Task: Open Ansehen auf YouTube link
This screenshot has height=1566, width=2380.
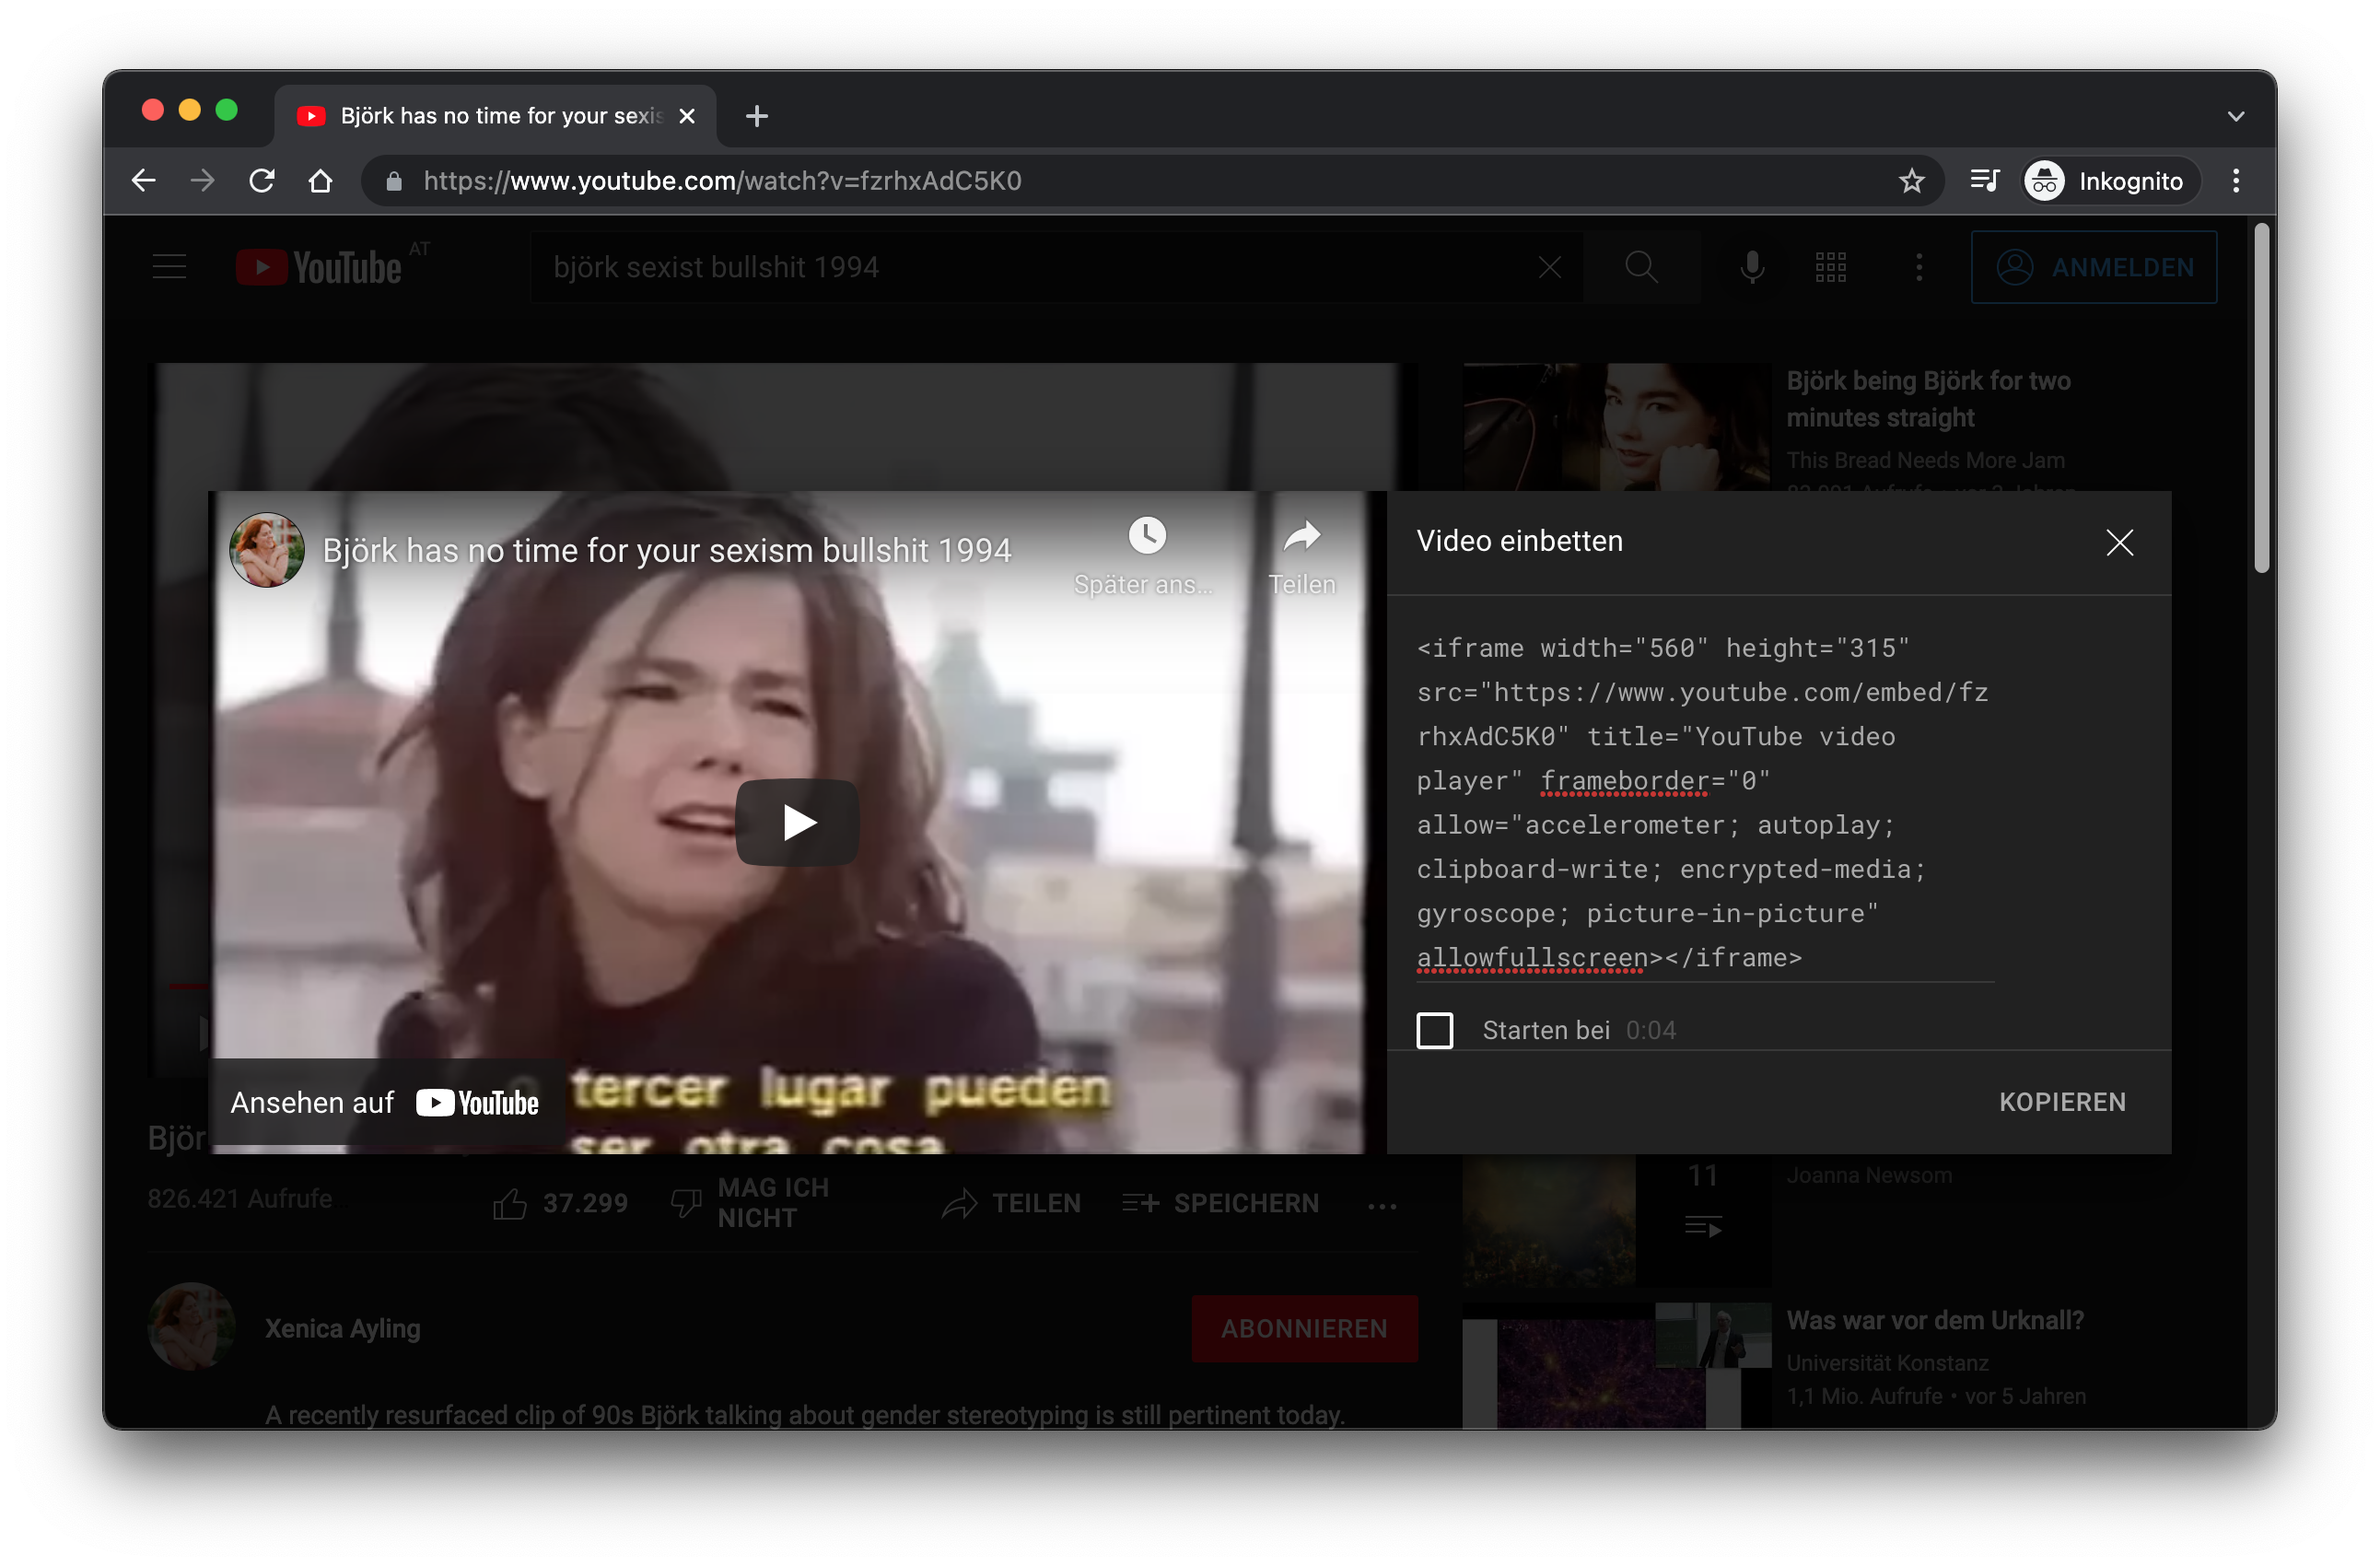Action: coord(385,1102)
